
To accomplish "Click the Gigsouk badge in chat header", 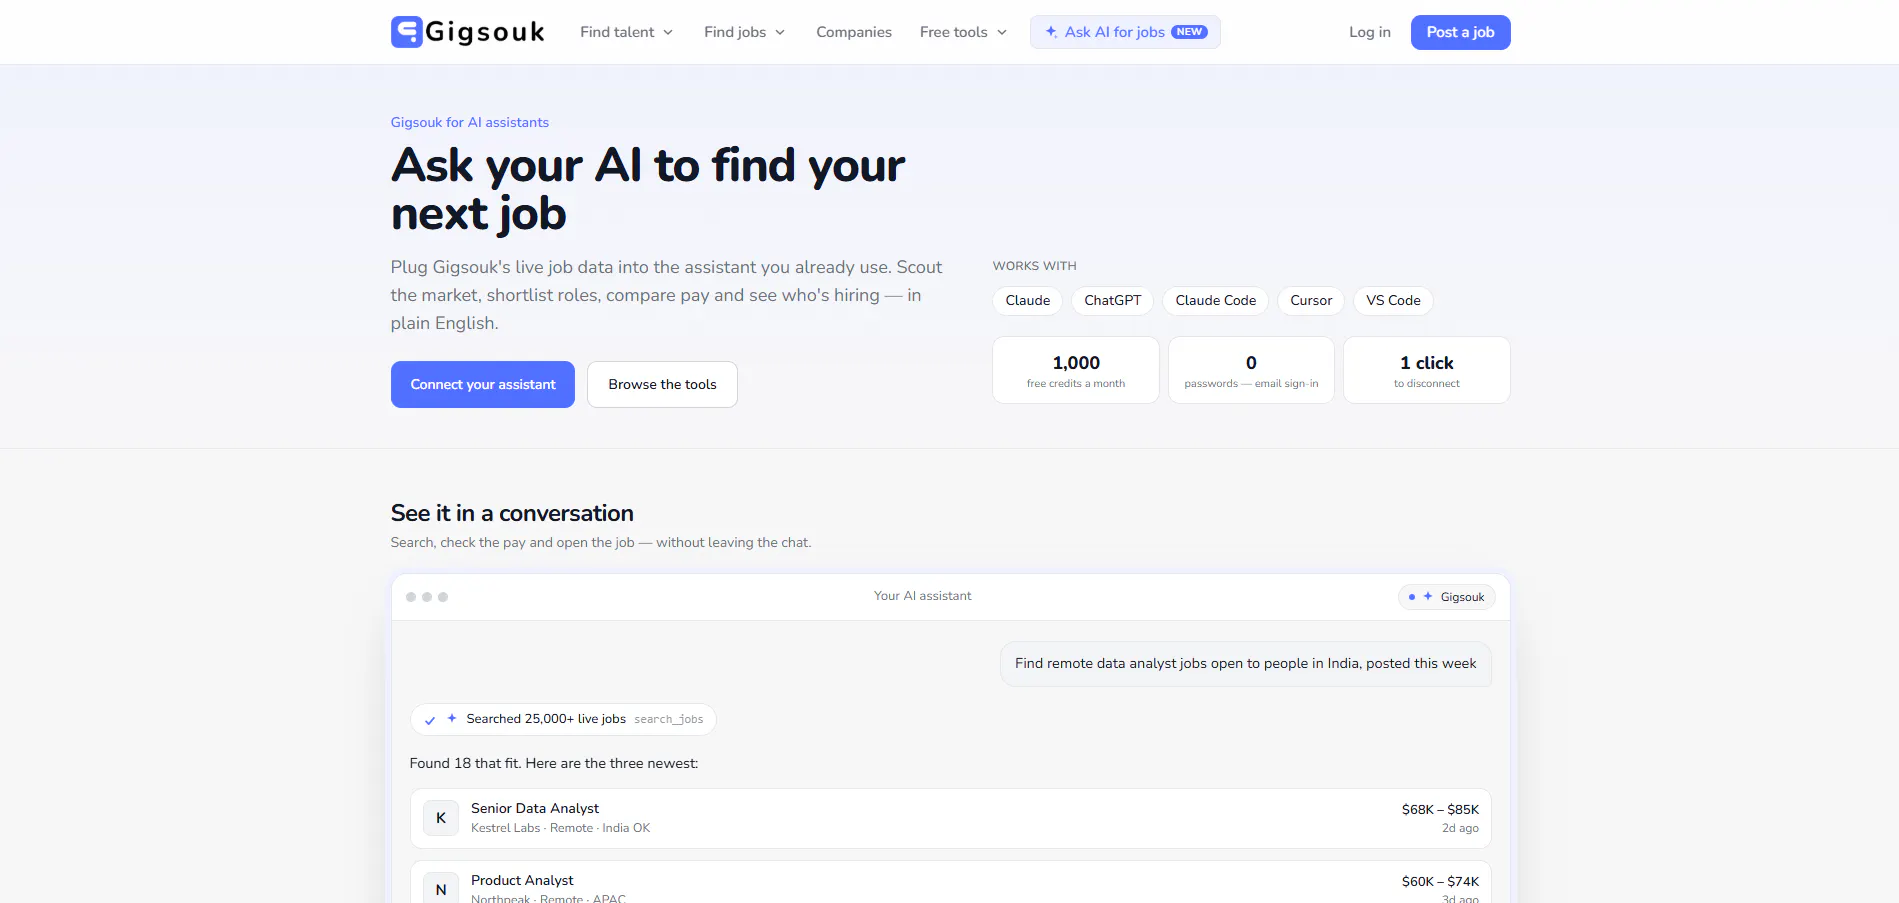I will 1447,597.
